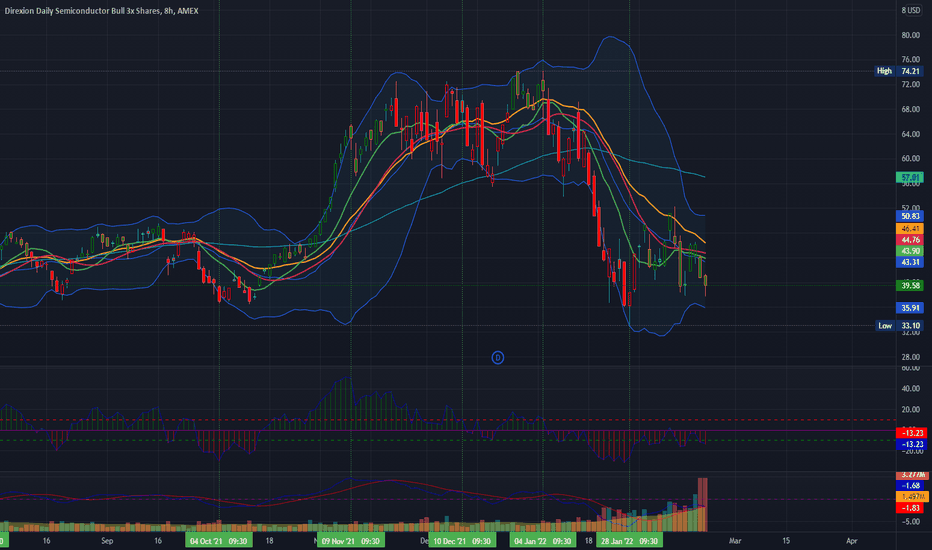Image resolution: width=932 pixels, height=550 pixels.
Task: Click the 40.00 tick on oscillator axis
Action: click(911, 388)
